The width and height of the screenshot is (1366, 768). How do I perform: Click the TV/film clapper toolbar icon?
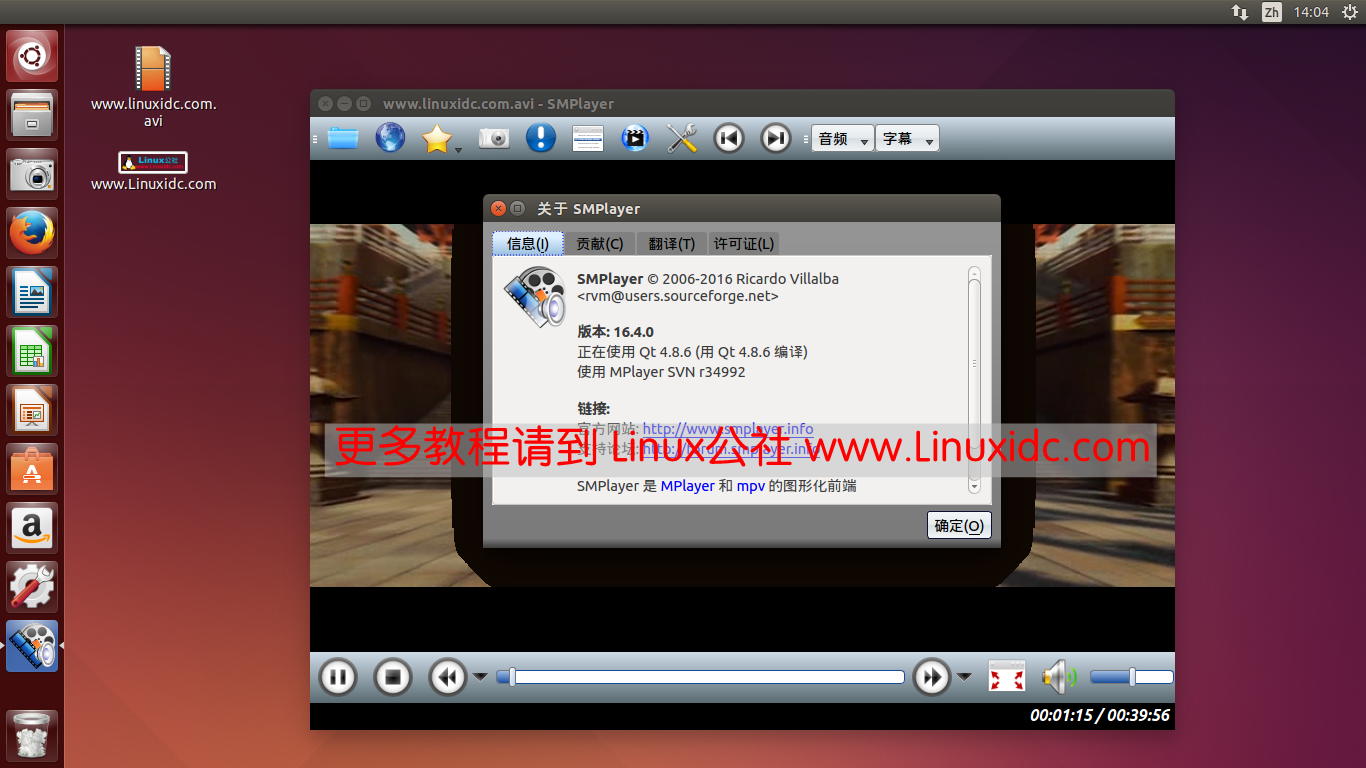(x=635, y=138)
